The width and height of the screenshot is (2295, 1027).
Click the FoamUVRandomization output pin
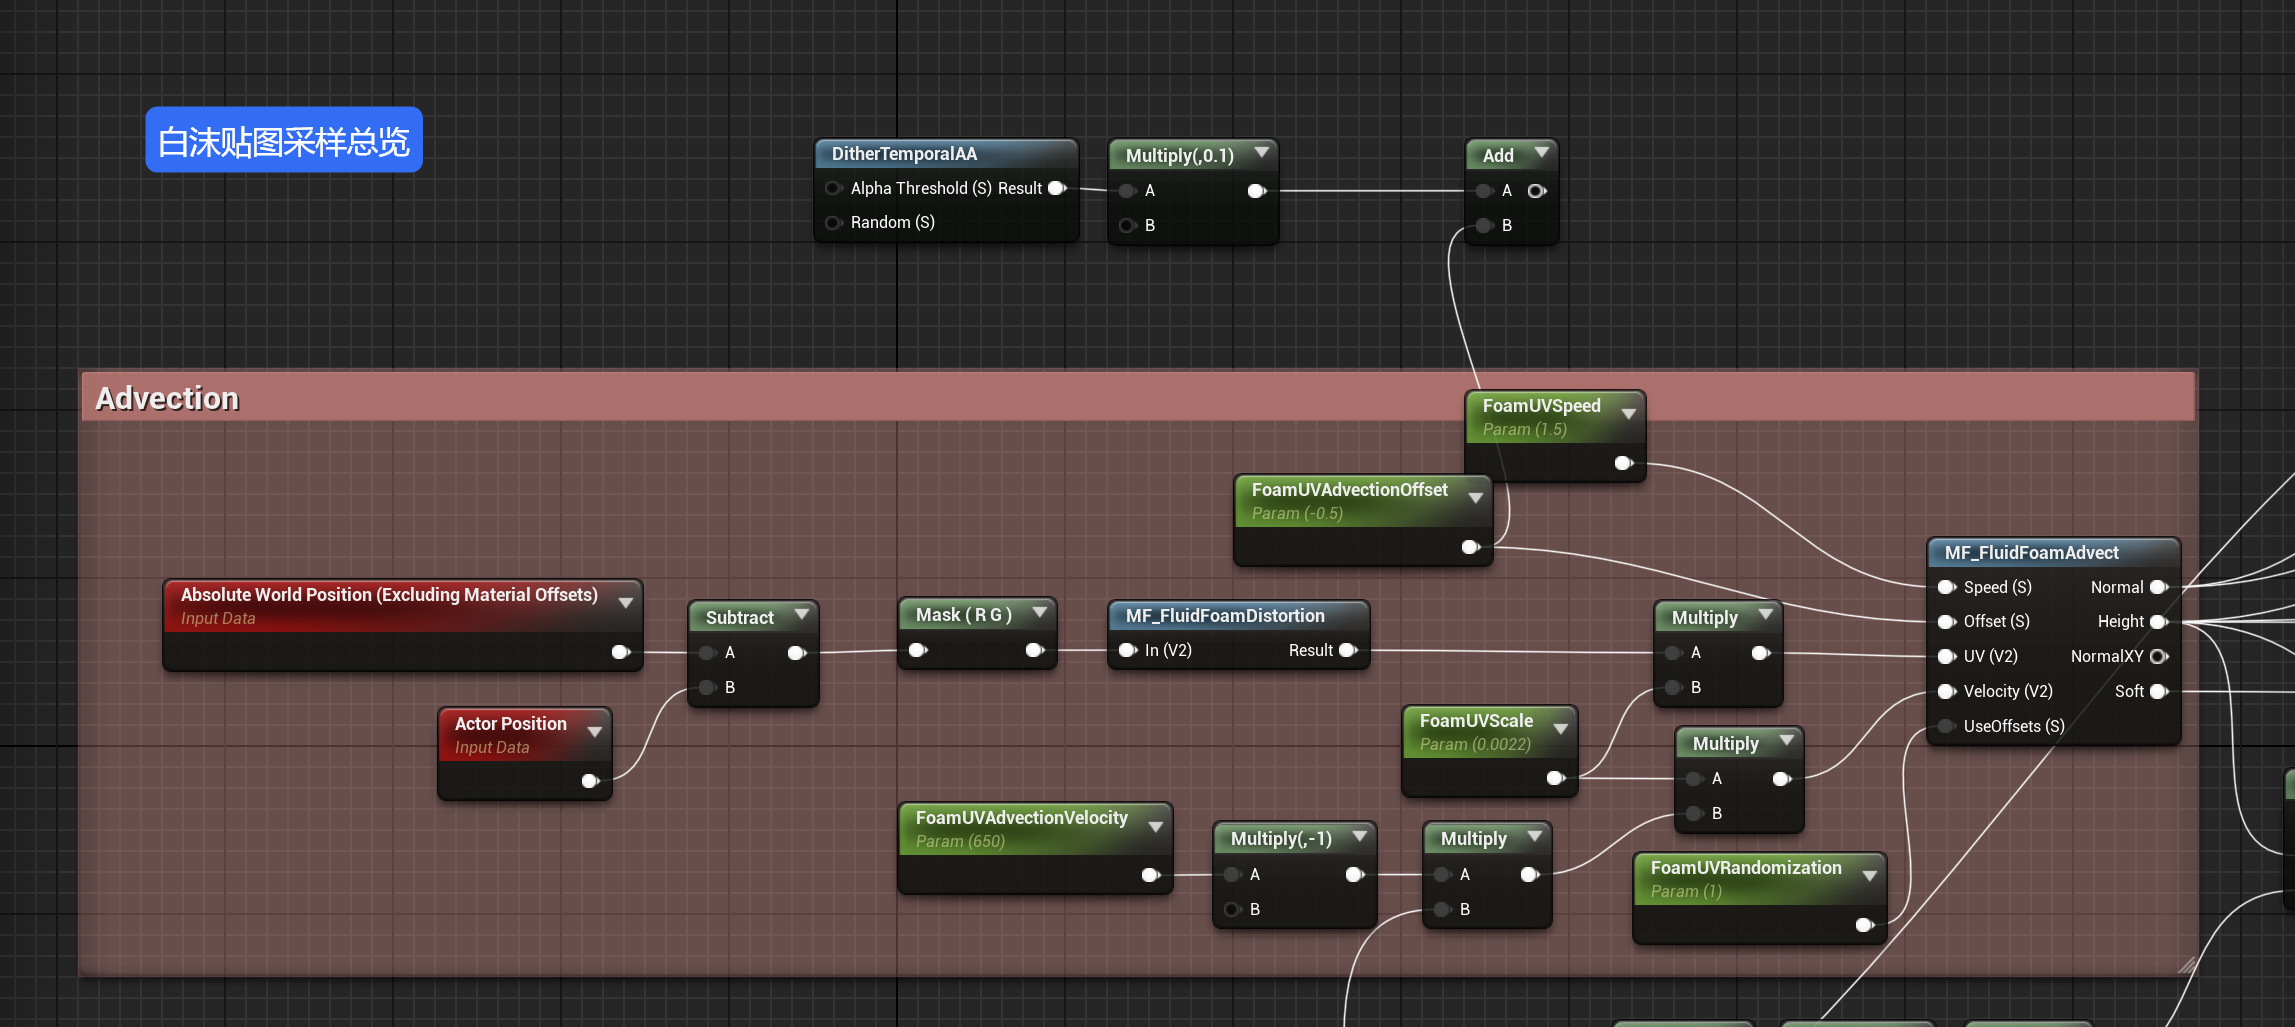click(1864, 925)
